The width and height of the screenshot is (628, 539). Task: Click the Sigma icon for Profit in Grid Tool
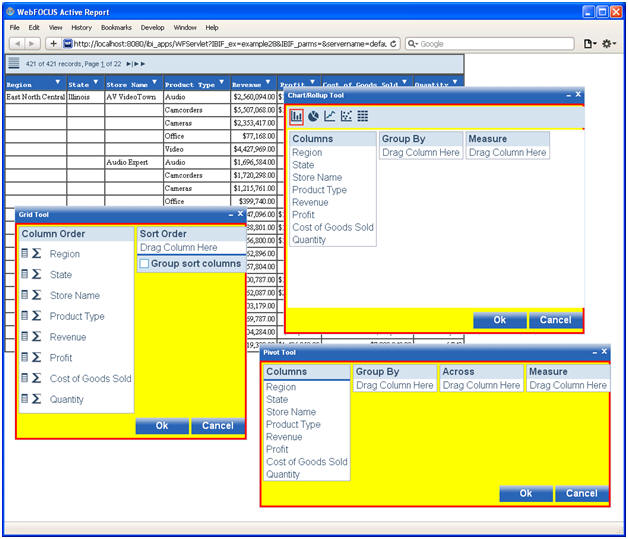coord(36,357)
